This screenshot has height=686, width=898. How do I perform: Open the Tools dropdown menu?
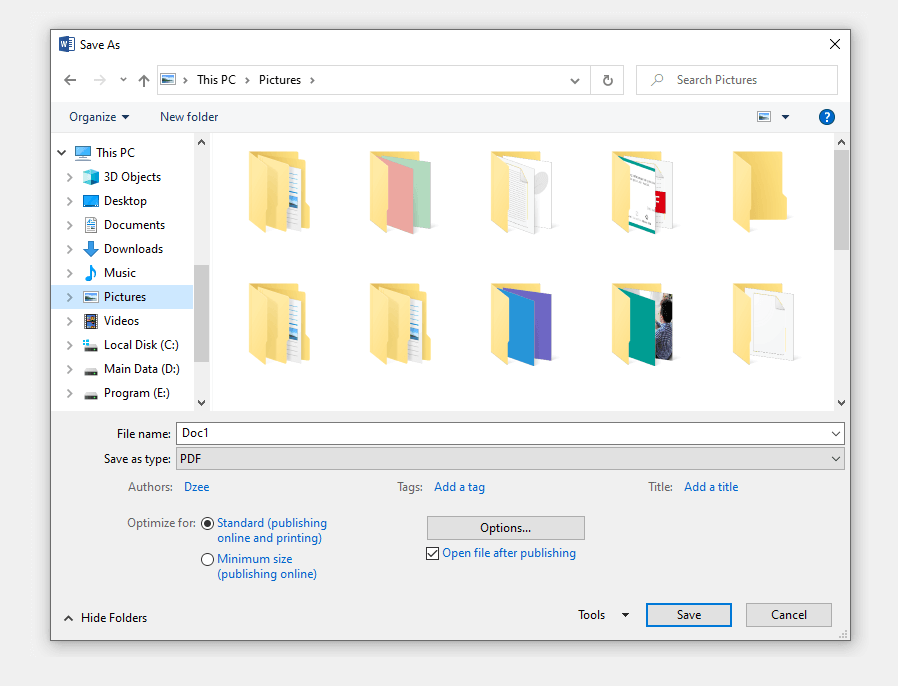[604, 615]
